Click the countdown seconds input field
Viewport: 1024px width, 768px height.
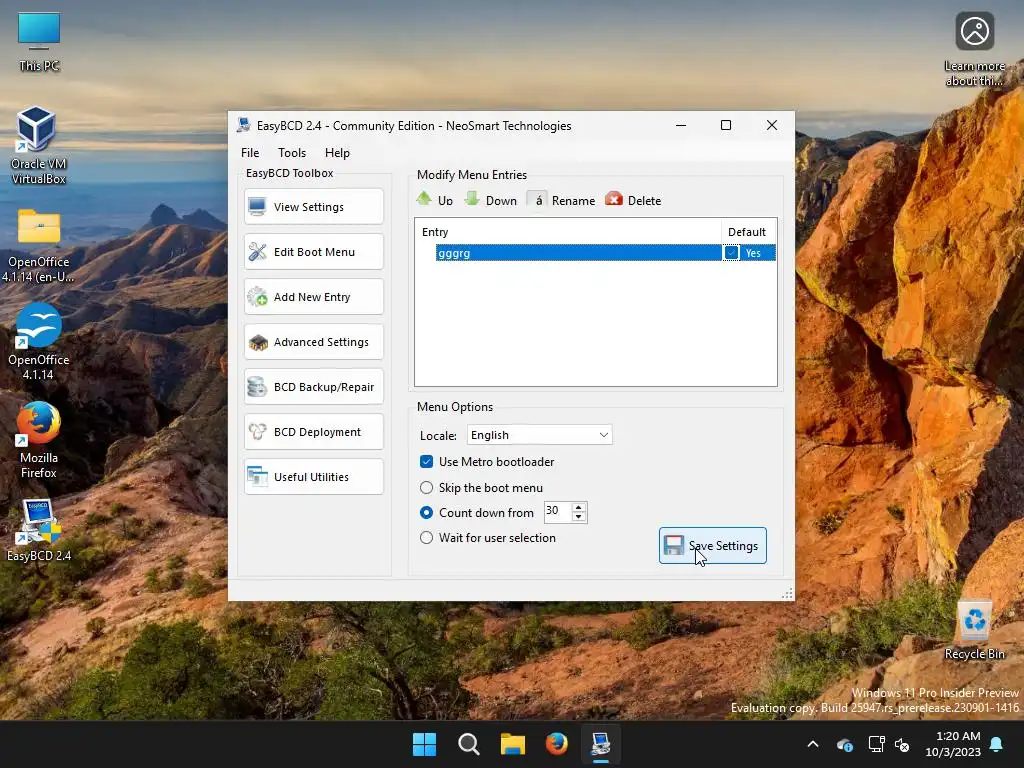click(x=557, y=512)
